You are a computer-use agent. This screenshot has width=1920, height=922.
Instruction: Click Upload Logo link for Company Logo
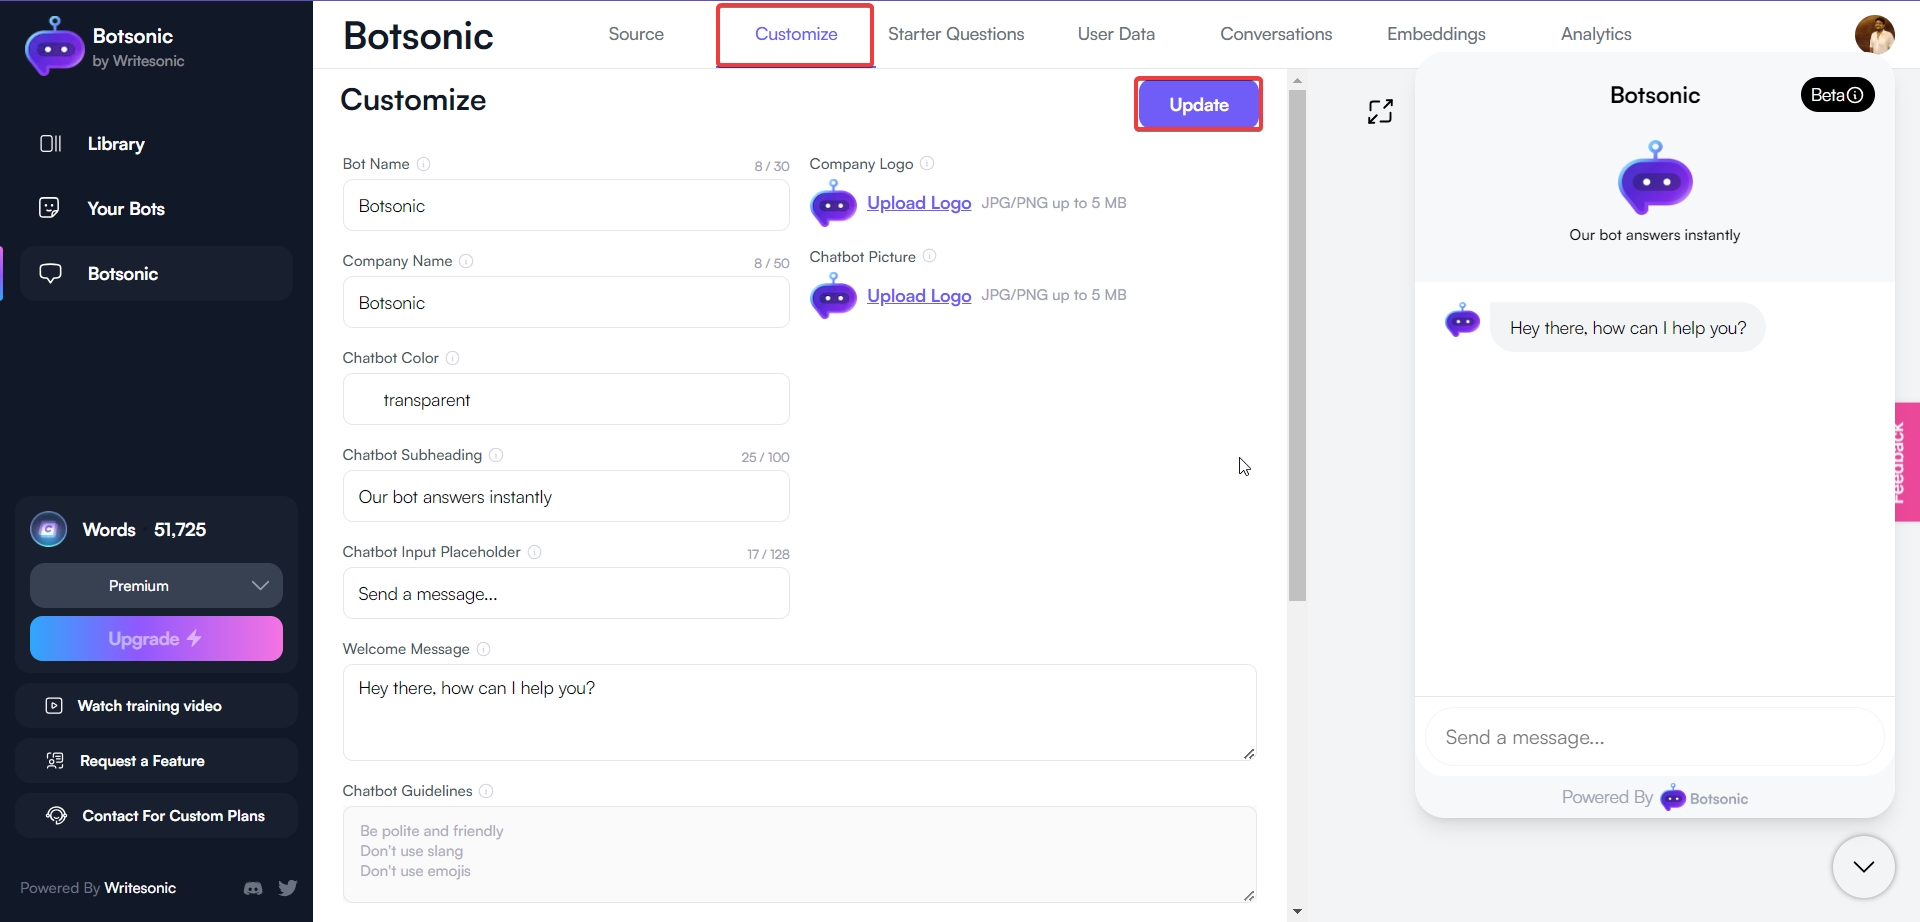[919, 203]
